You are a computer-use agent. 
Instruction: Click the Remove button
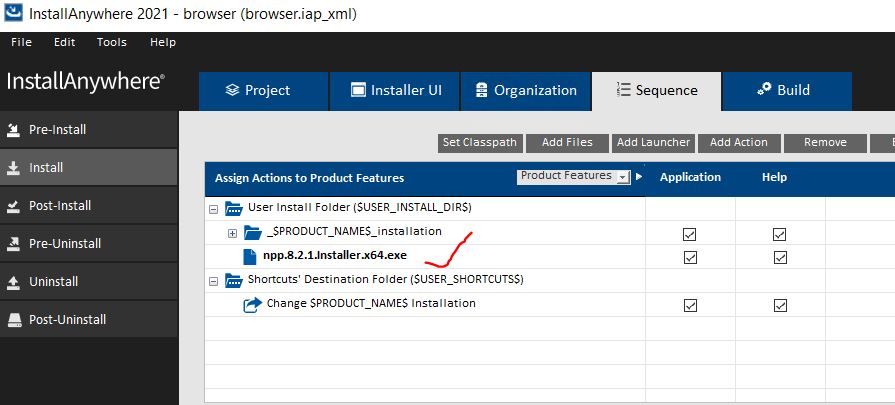pos(825,143)
